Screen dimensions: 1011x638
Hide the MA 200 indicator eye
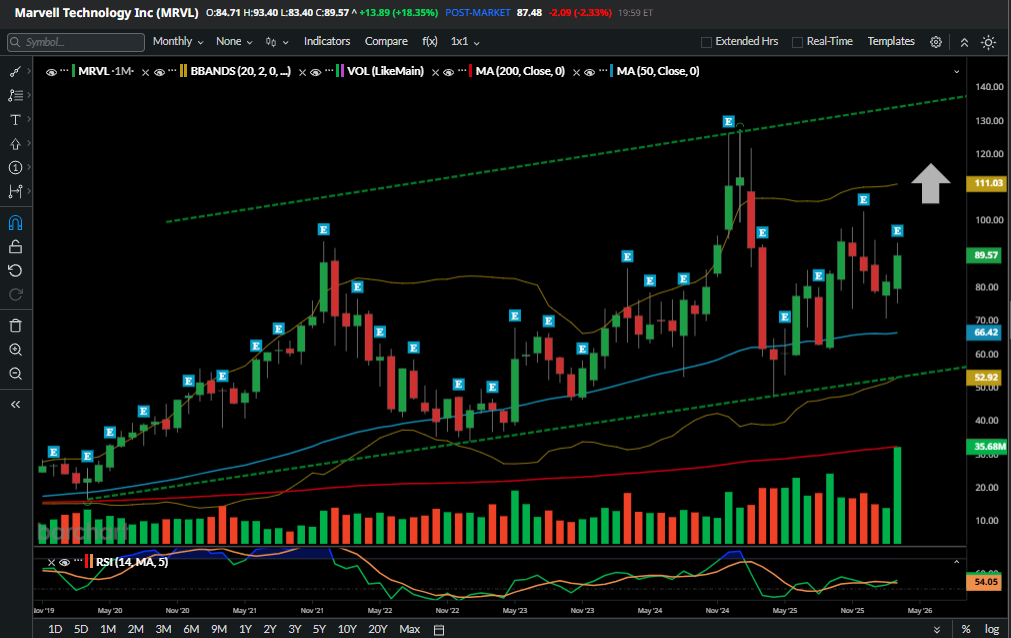coord(448,72)
